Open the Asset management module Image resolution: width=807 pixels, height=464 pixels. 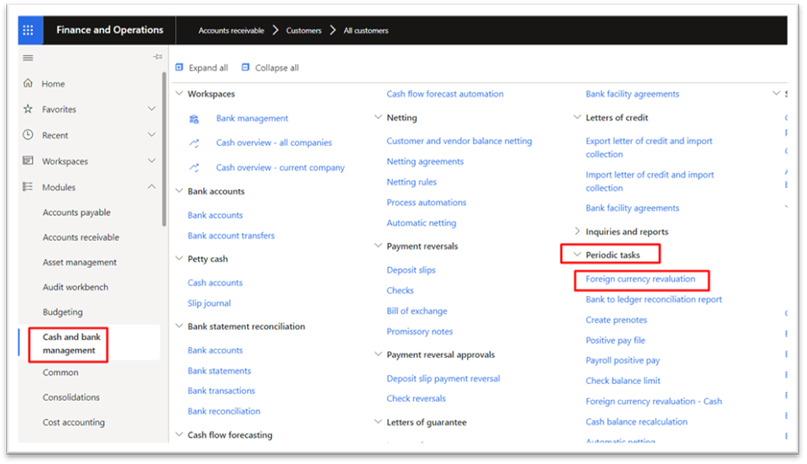coord(79,262)
